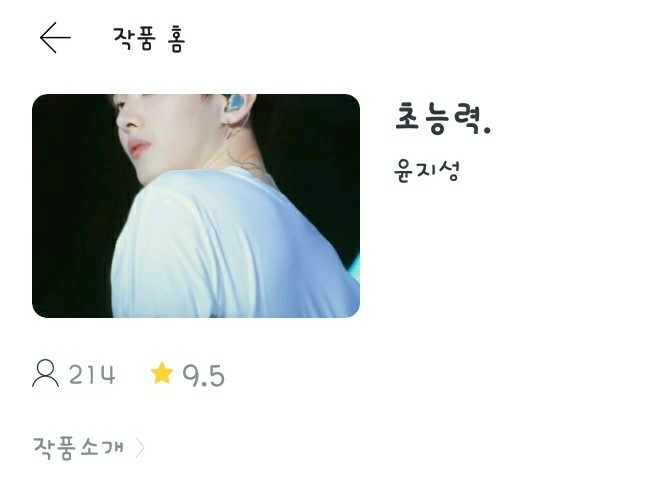The image size is (648, 486).
Task: Select the 9.5 number next to star
Action: (x=204, y=375)
